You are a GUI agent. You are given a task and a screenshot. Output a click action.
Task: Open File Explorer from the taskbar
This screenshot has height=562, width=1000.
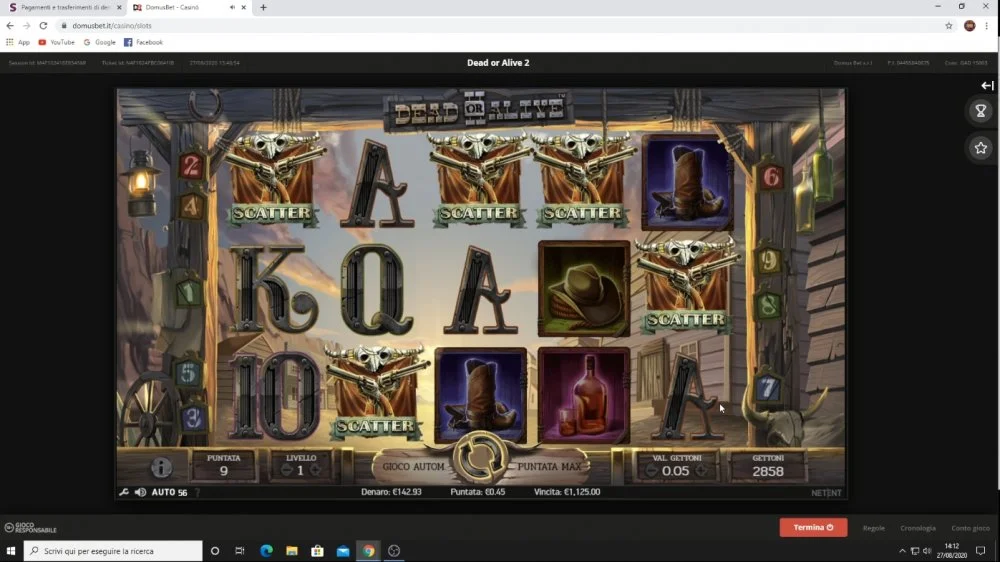click(291, 551)
